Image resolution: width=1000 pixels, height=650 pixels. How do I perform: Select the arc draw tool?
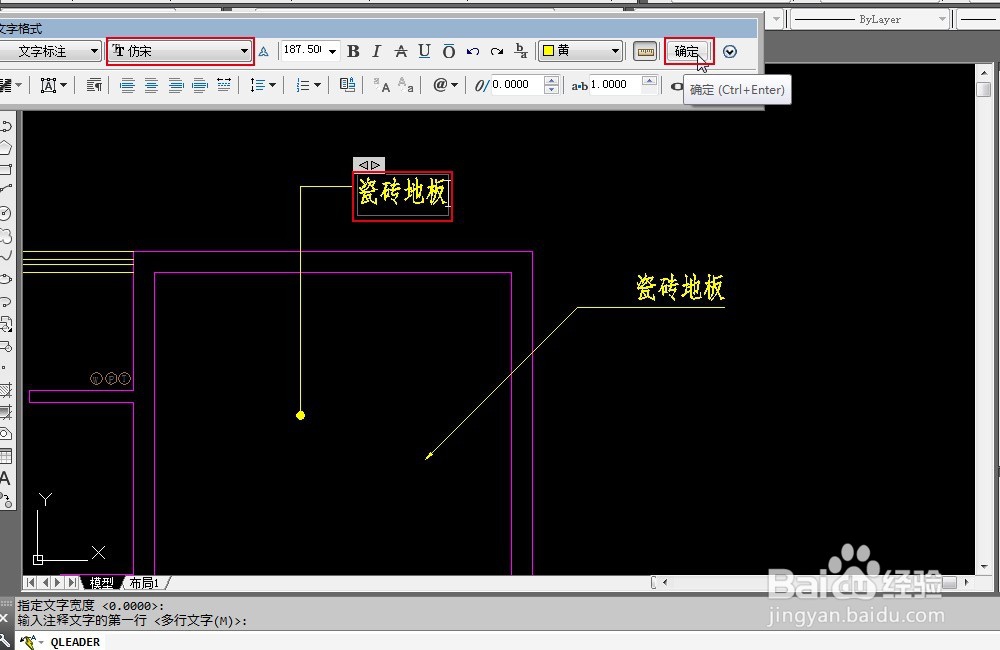tap(6, 189)
